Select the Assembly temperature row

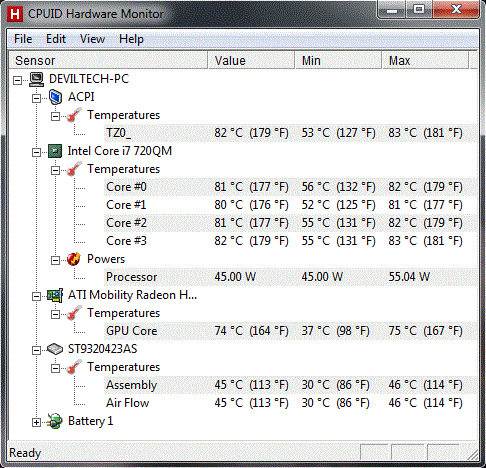click(x=290, y=385)
